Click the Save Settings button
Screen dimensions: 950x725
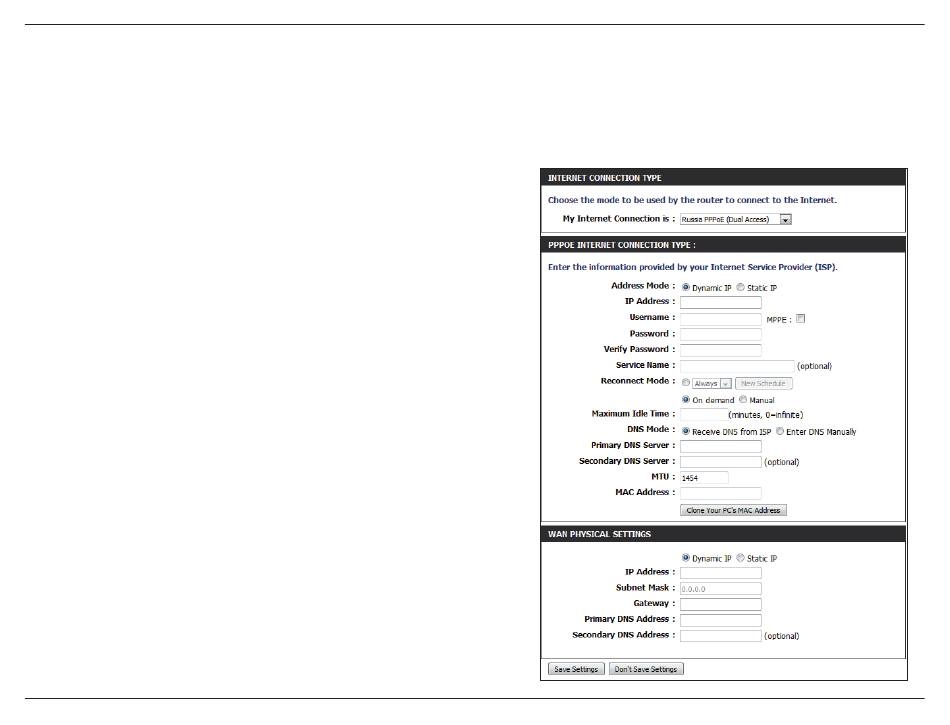(x=576, y=669)
